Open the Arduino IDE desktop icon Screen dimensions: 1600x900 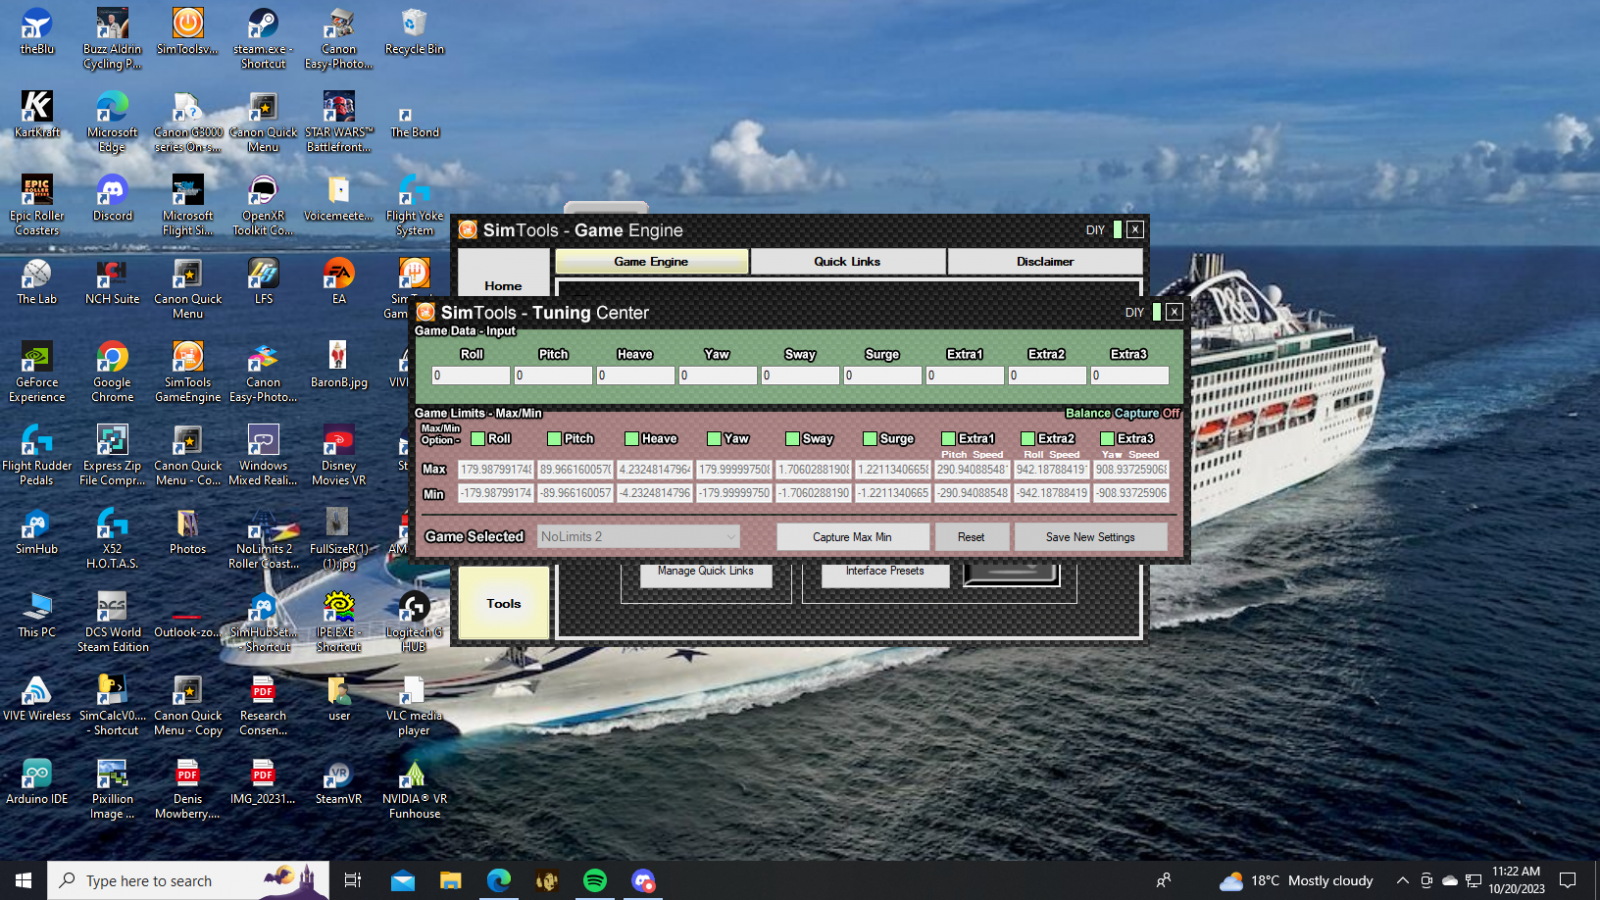(x=37, y=782)
